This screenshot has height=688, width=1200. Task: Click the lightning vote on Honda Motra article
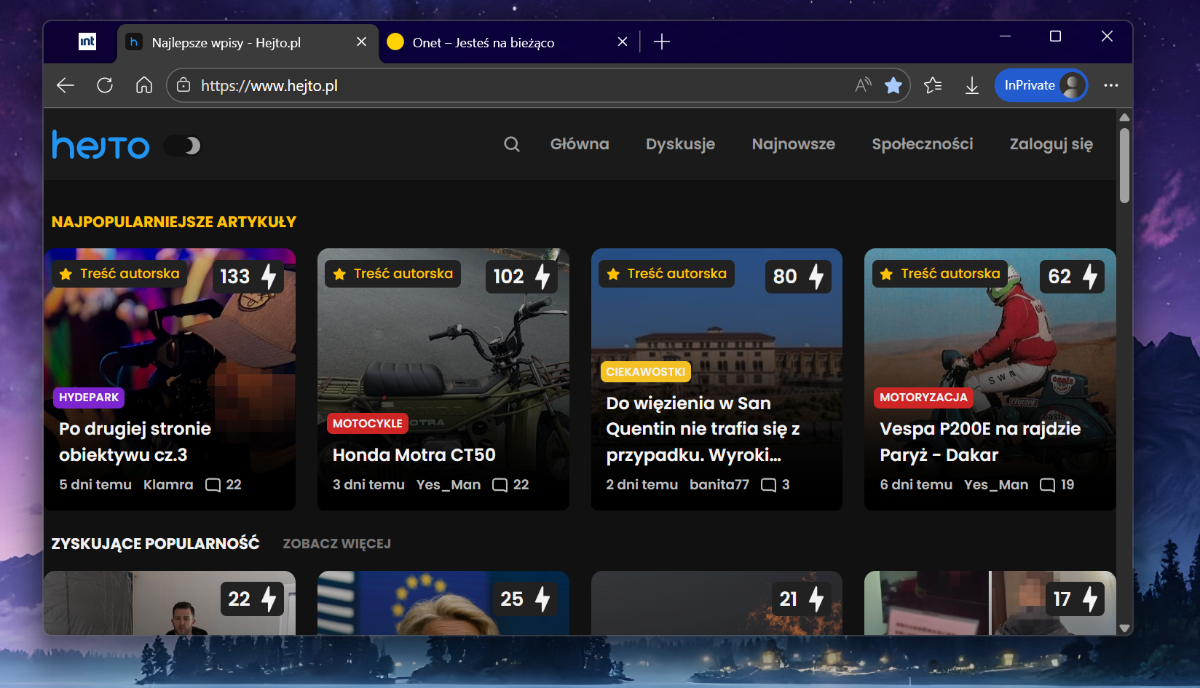pyautogui.click(x=542, y=277)
